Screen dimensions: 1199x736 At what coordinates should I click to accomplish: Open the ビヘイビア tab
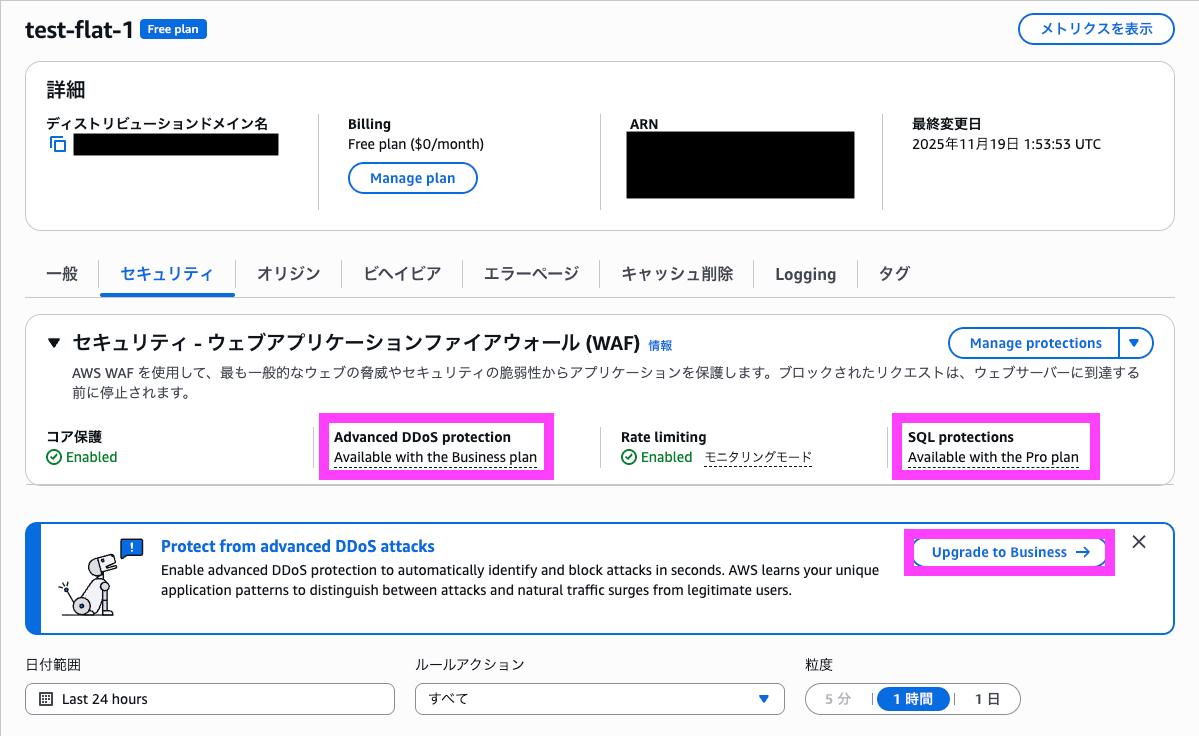(401, 273)
